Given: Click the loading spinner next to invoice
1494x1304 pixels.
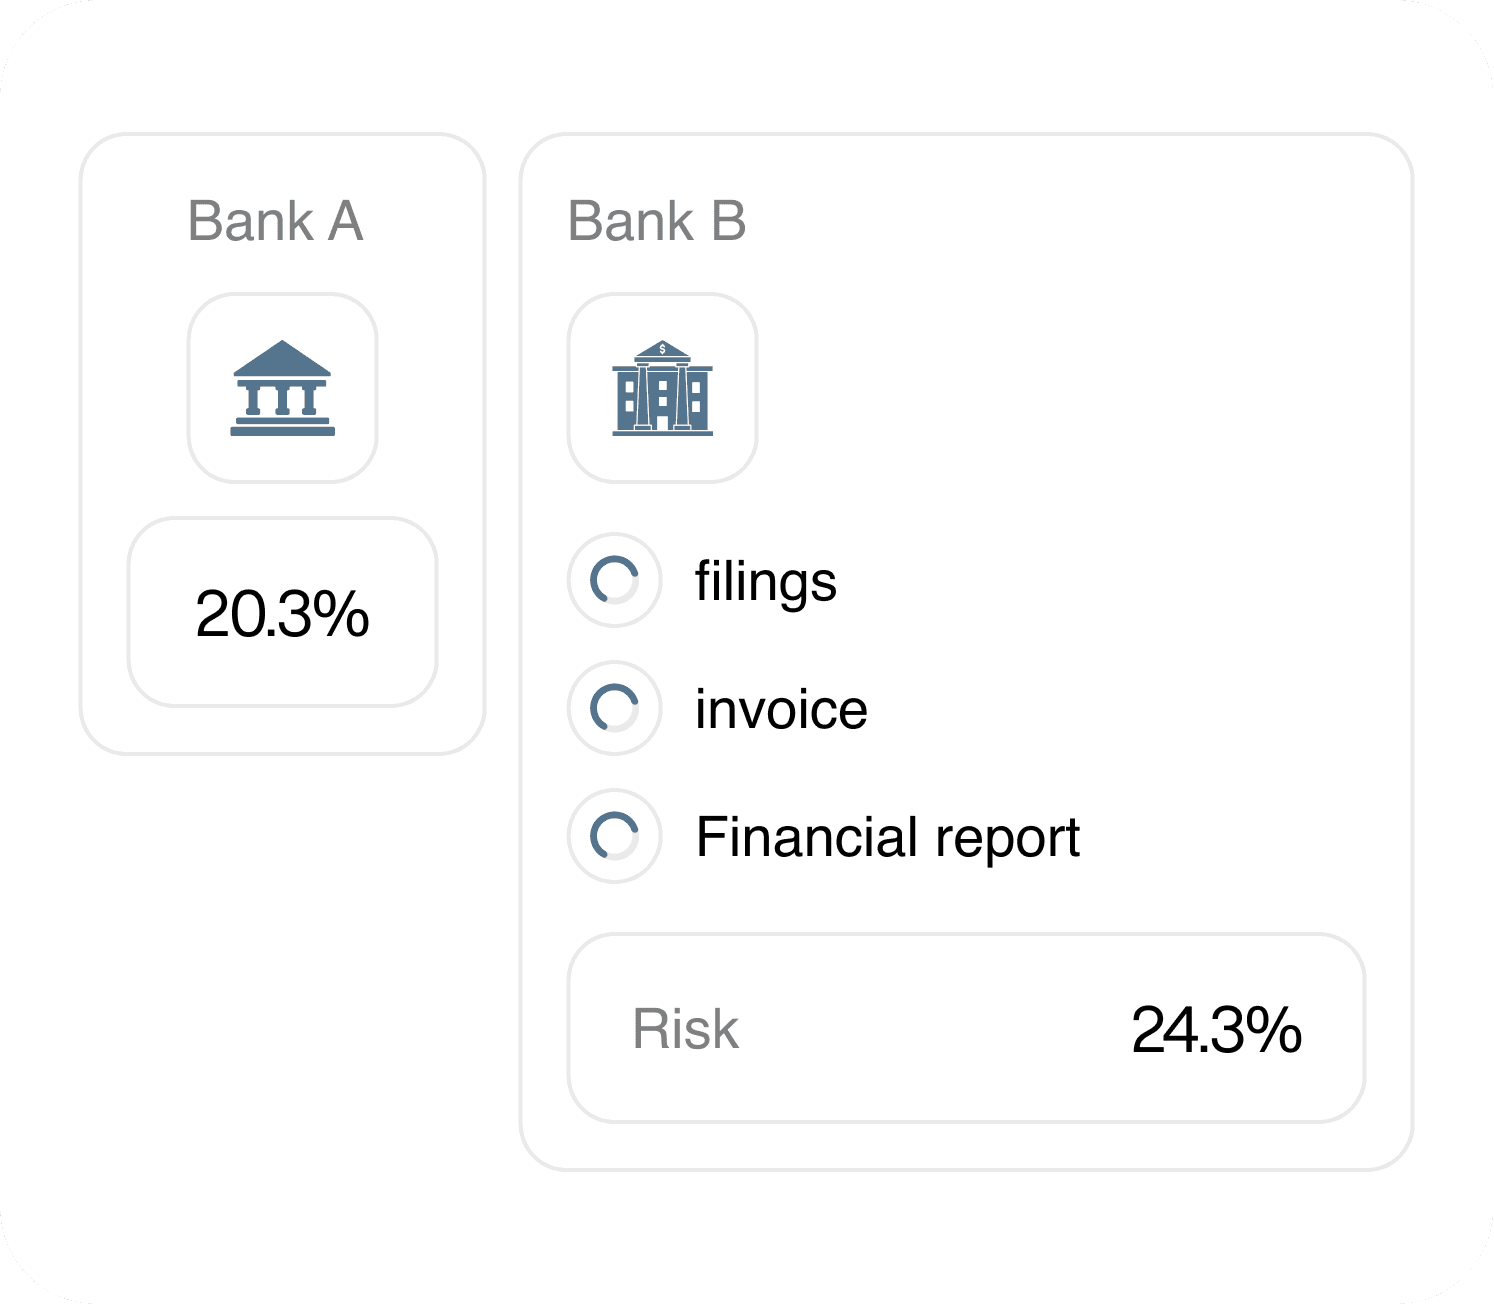Looking at the screenshot, I should 614,708.
